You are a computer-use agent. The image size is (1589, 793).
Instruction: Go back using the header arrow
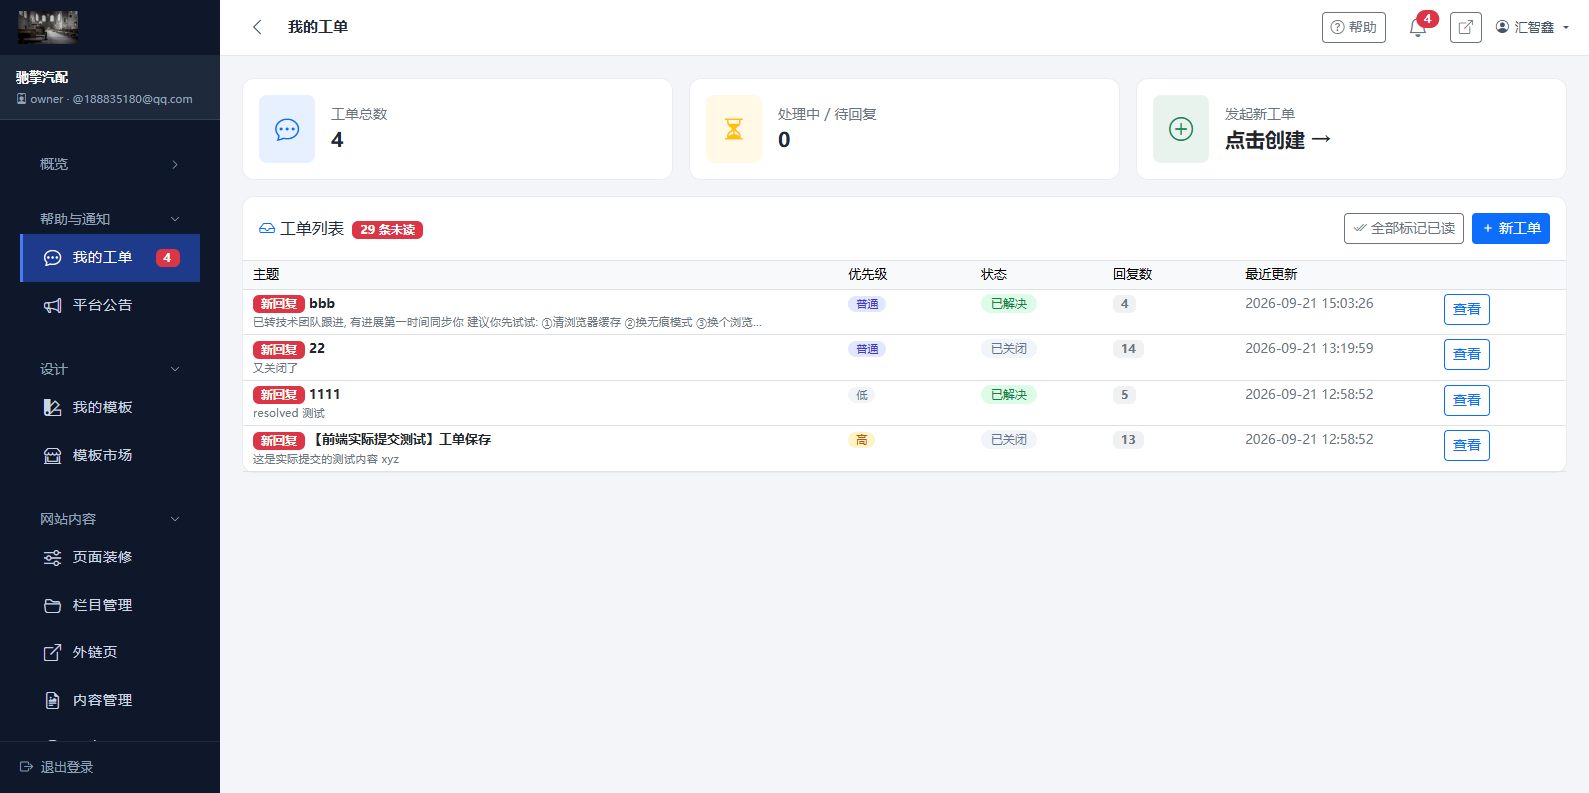click(x=257, y=27)
